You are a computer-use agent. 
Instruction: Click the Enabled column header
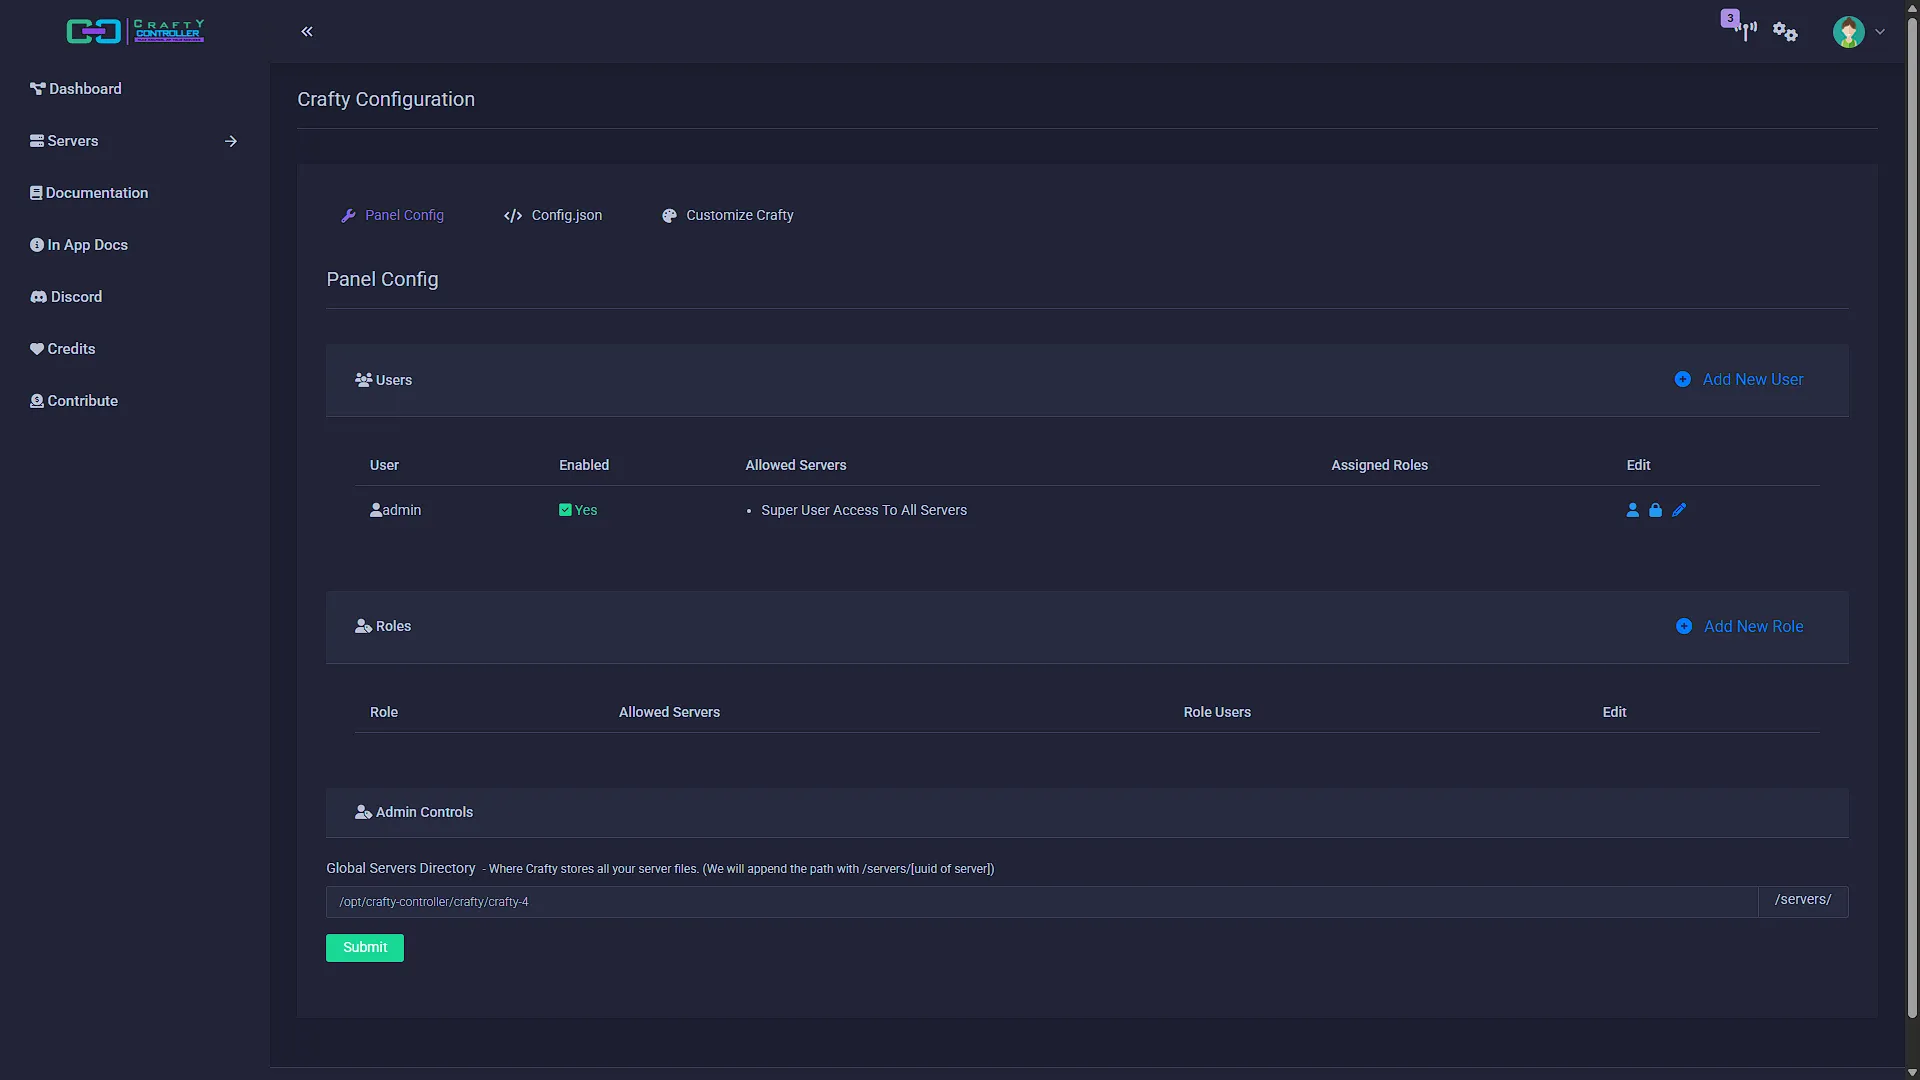click(584, 465)
